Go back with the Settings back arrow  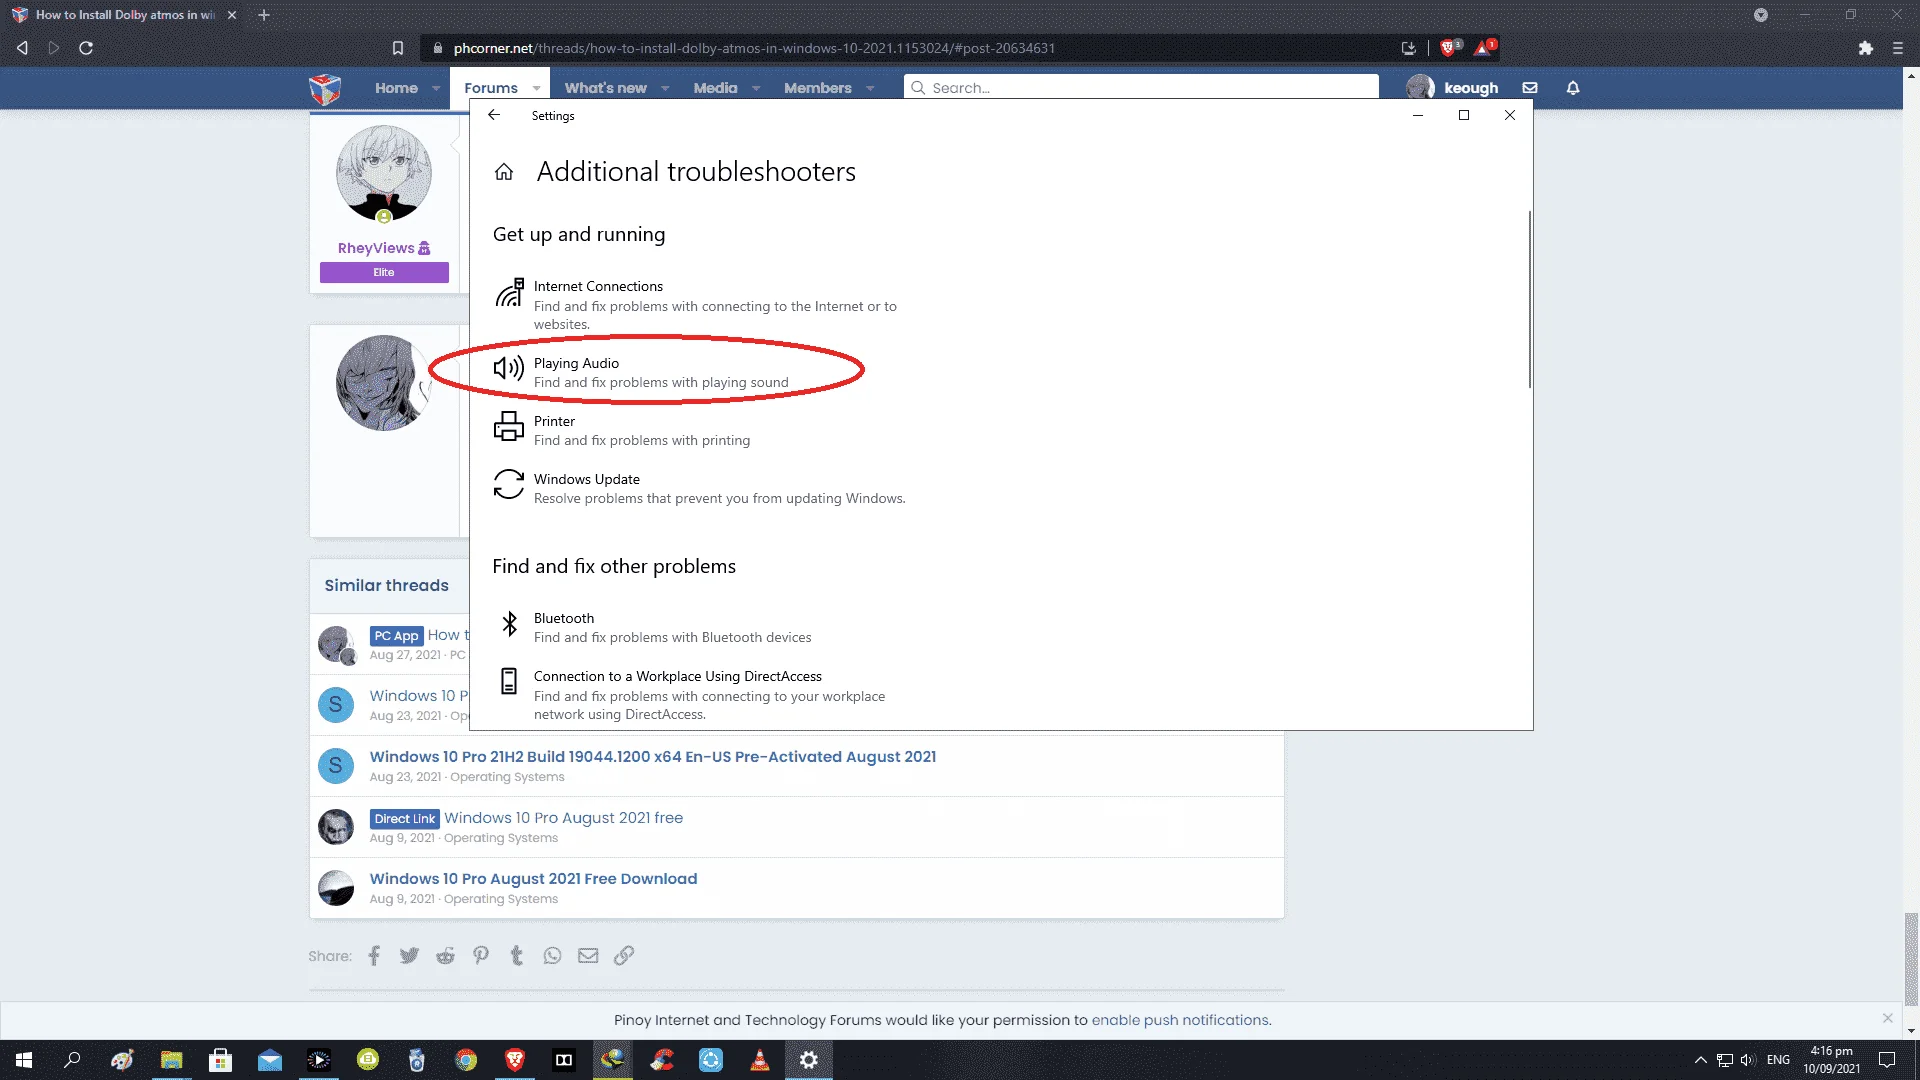coord(494,115)
